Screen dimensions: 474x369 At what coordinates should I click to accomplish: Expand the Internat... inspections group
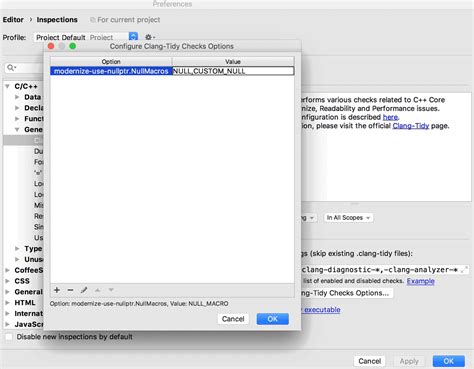coord(7,313)
